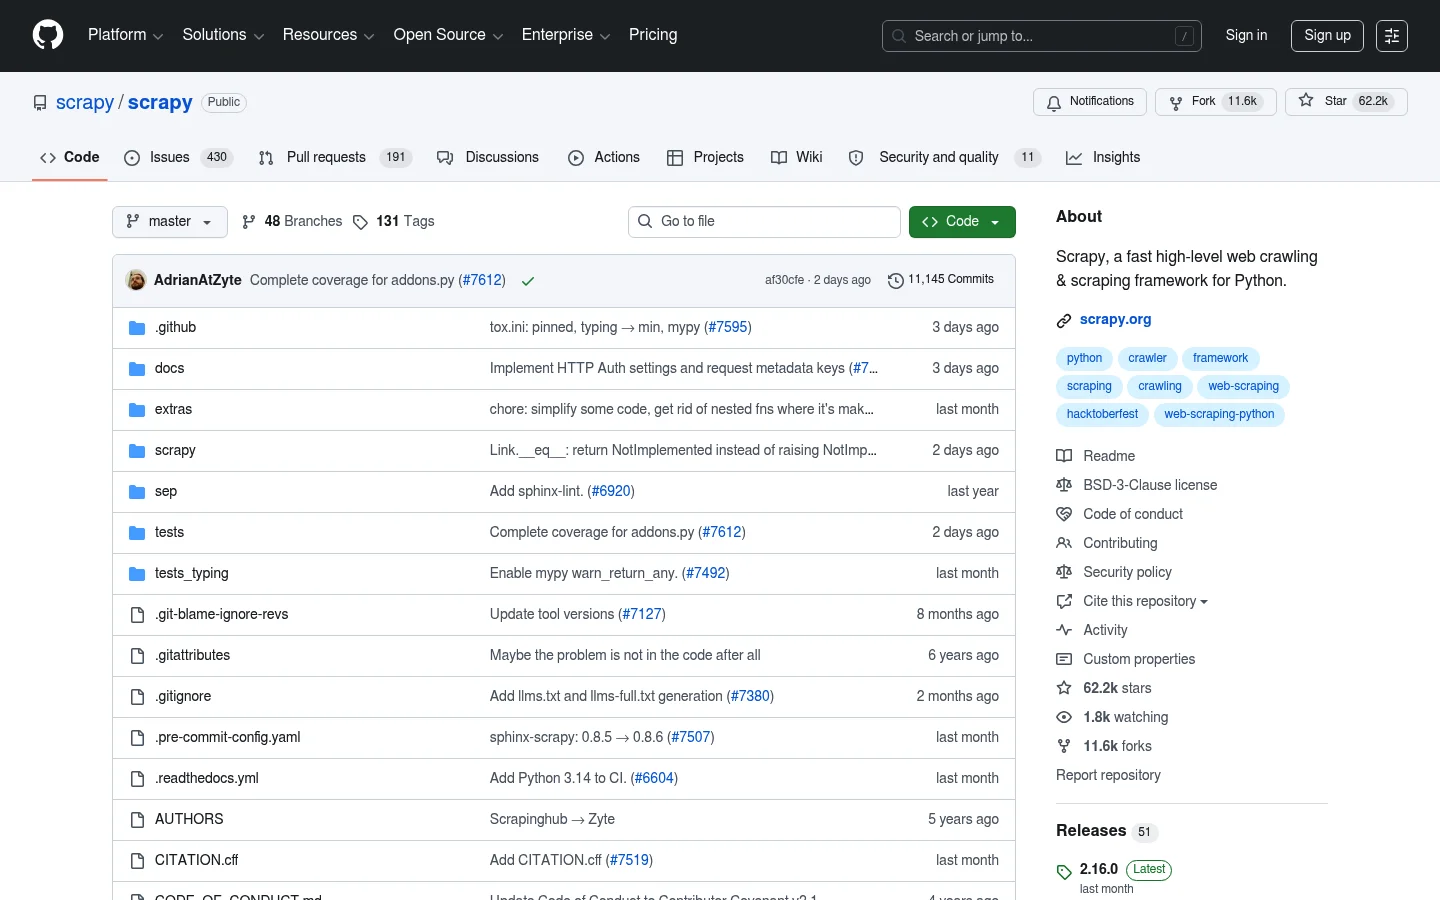1440x900 pixels.
Task: Click the 48 Branches link
Action: click(292, 222)
